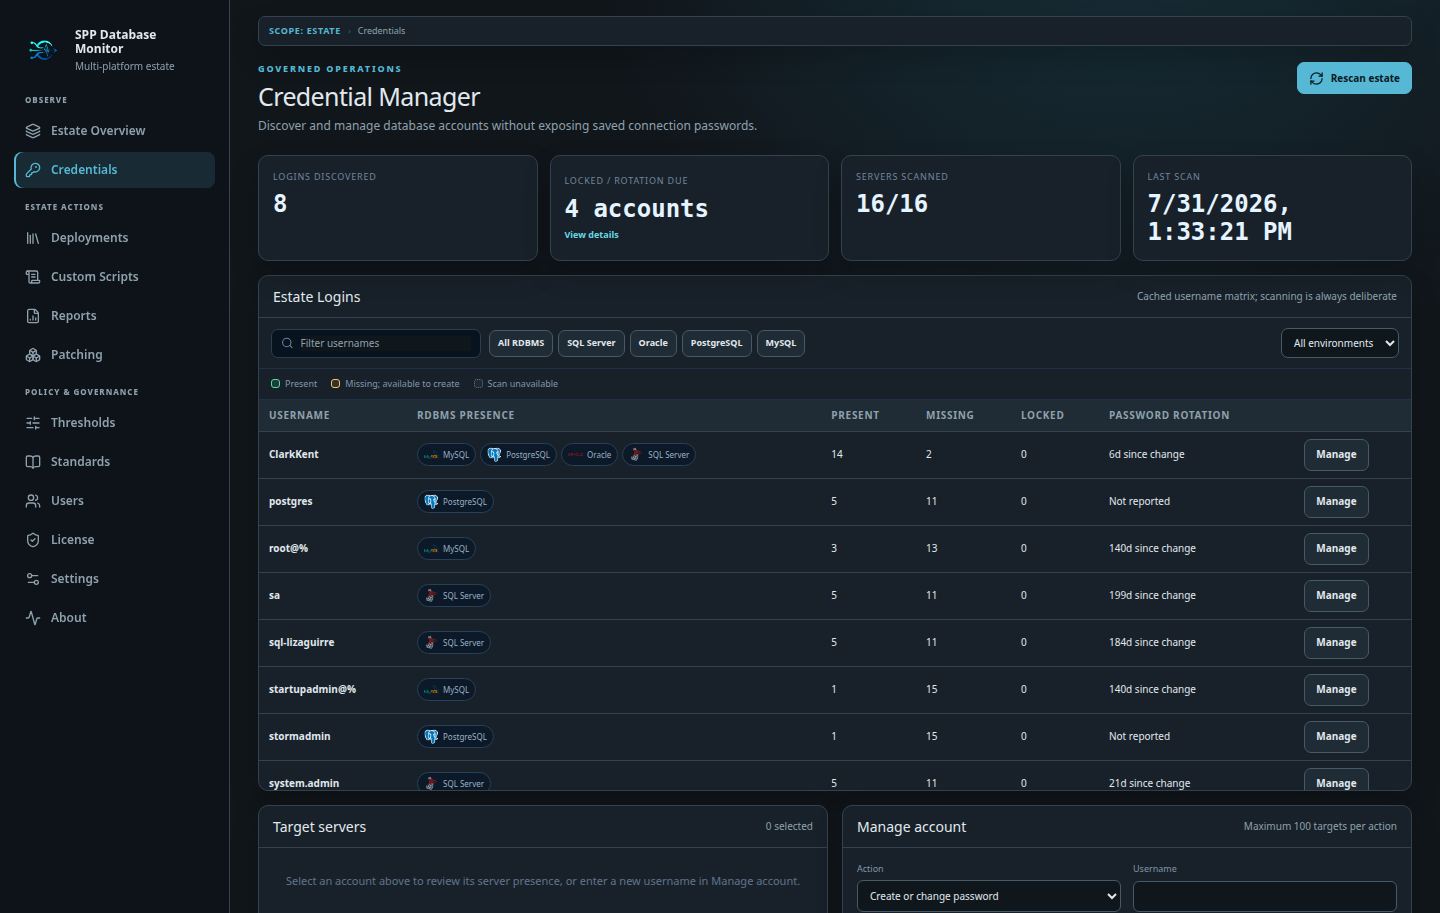This screenshot has width=1440, height=913.
Task: Manage the startupadmin@% account
Action: point(1336,690)
